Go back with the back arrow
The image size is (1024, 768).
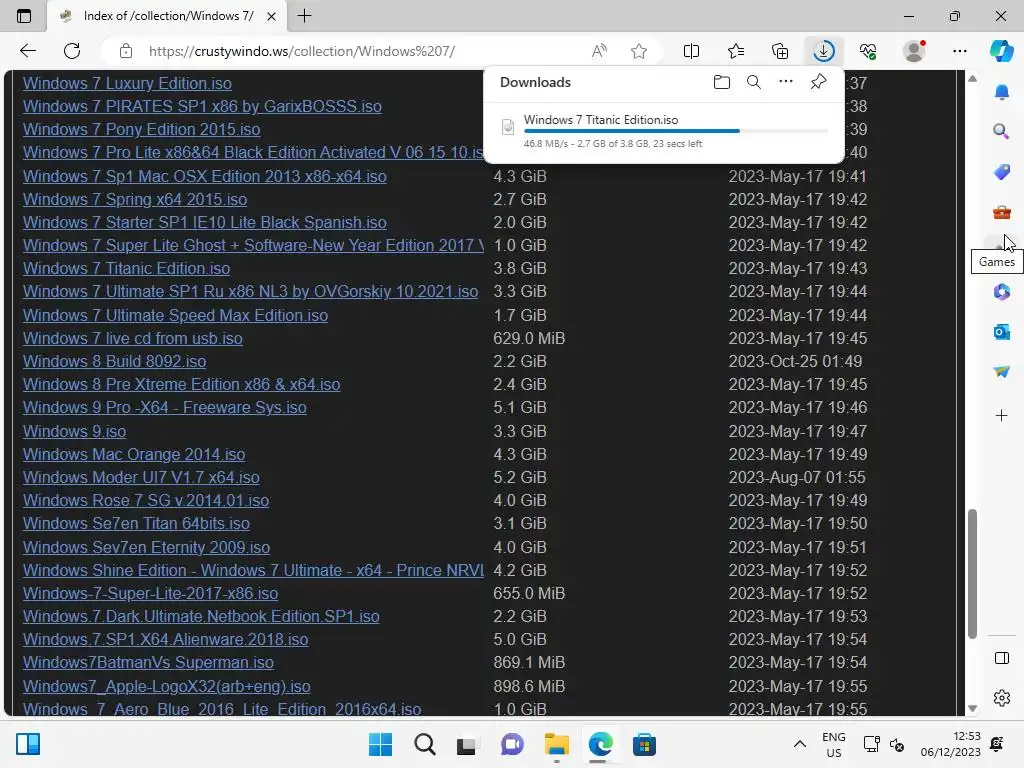coord(27,51)
